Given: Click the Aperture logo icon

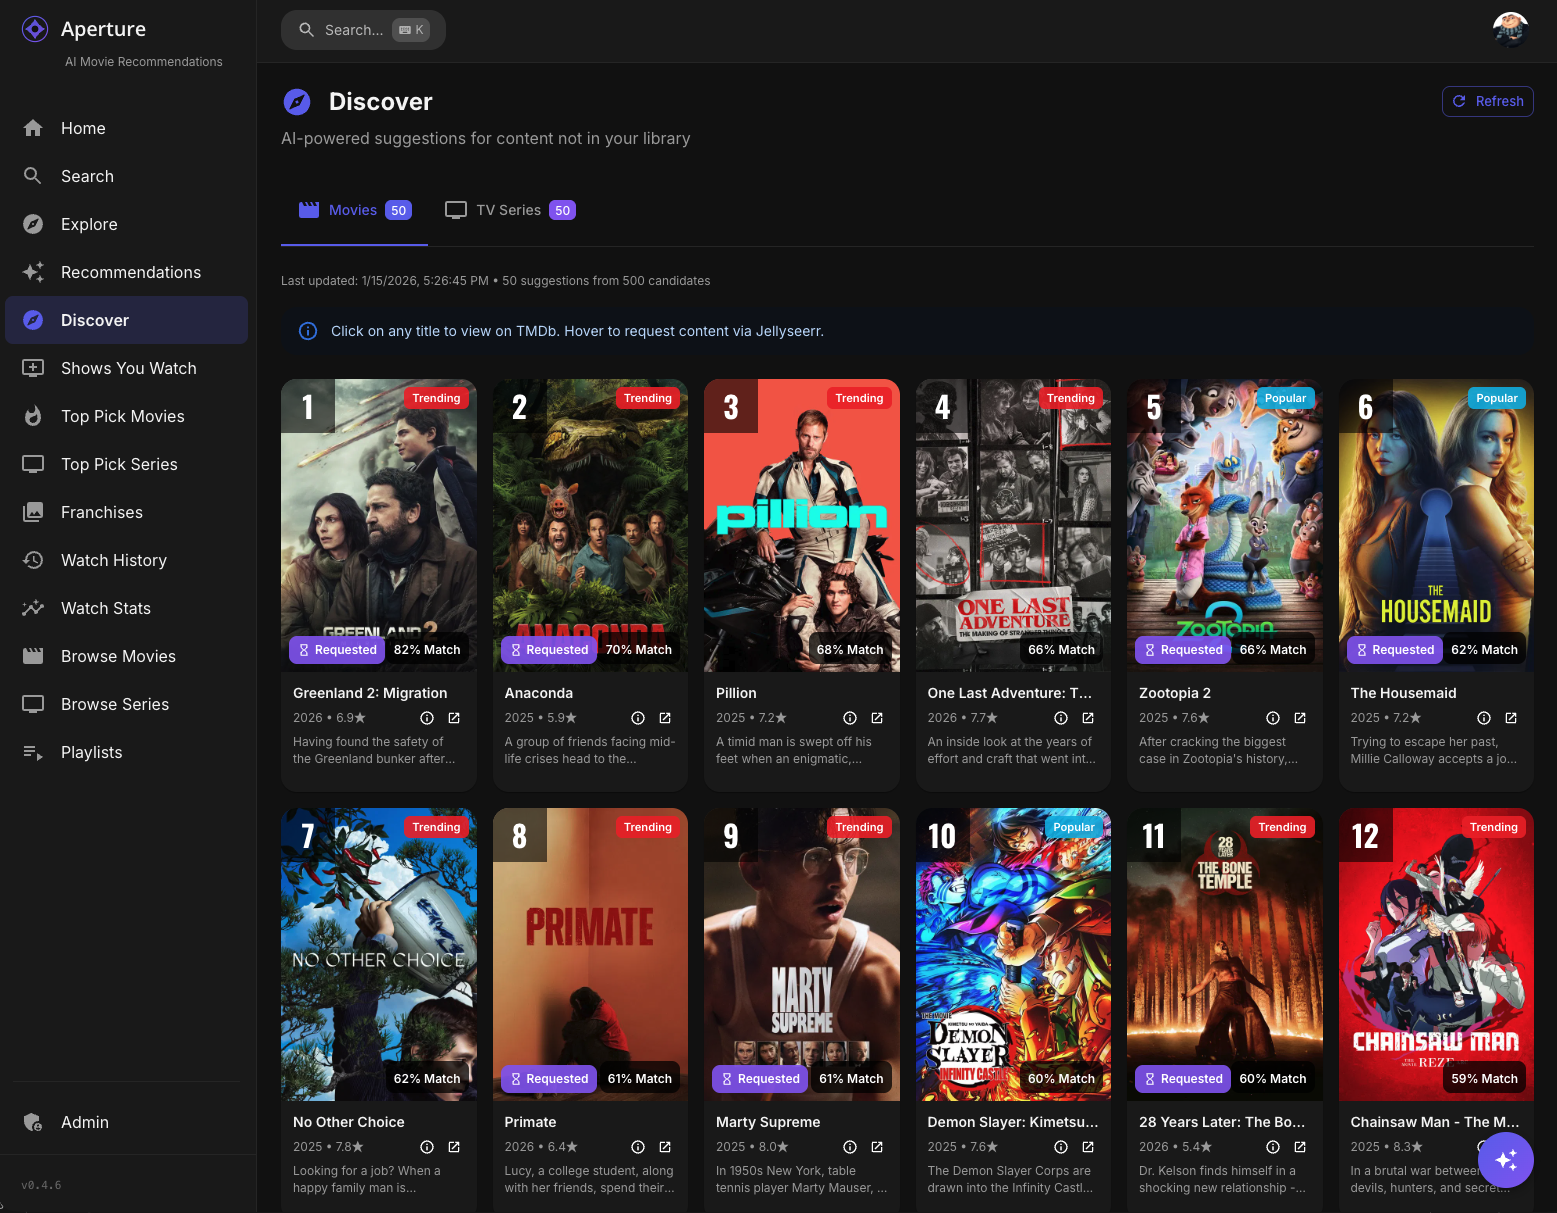Looking at the screenshot, I should pyautogui.click(x=35, y=29).
